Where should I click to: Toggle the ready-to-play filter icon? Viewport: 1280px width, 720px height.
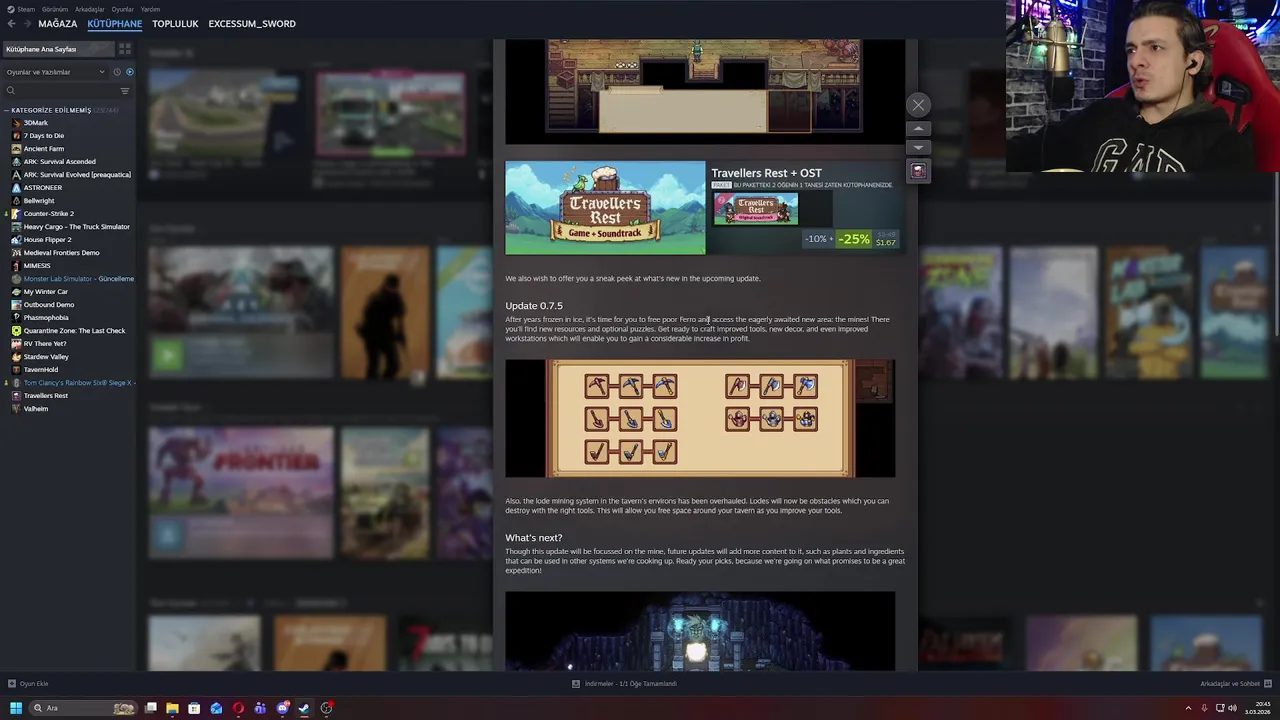click(129, 72)
